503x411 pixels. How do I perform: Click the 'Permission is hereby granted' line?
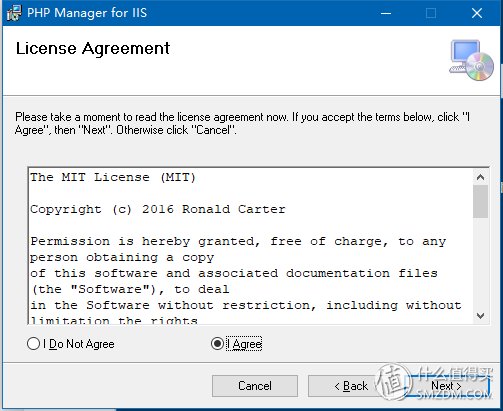tap(238, 241)
